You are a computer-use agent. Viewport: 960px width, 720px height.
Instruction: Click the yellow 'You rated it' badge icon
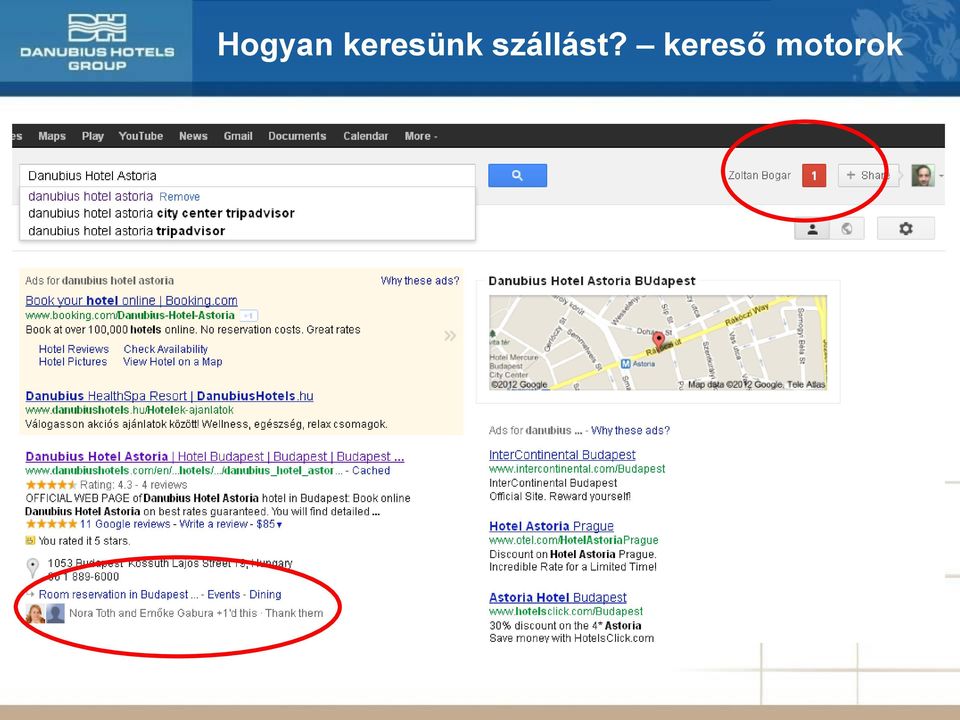click(x=29, y=541)
